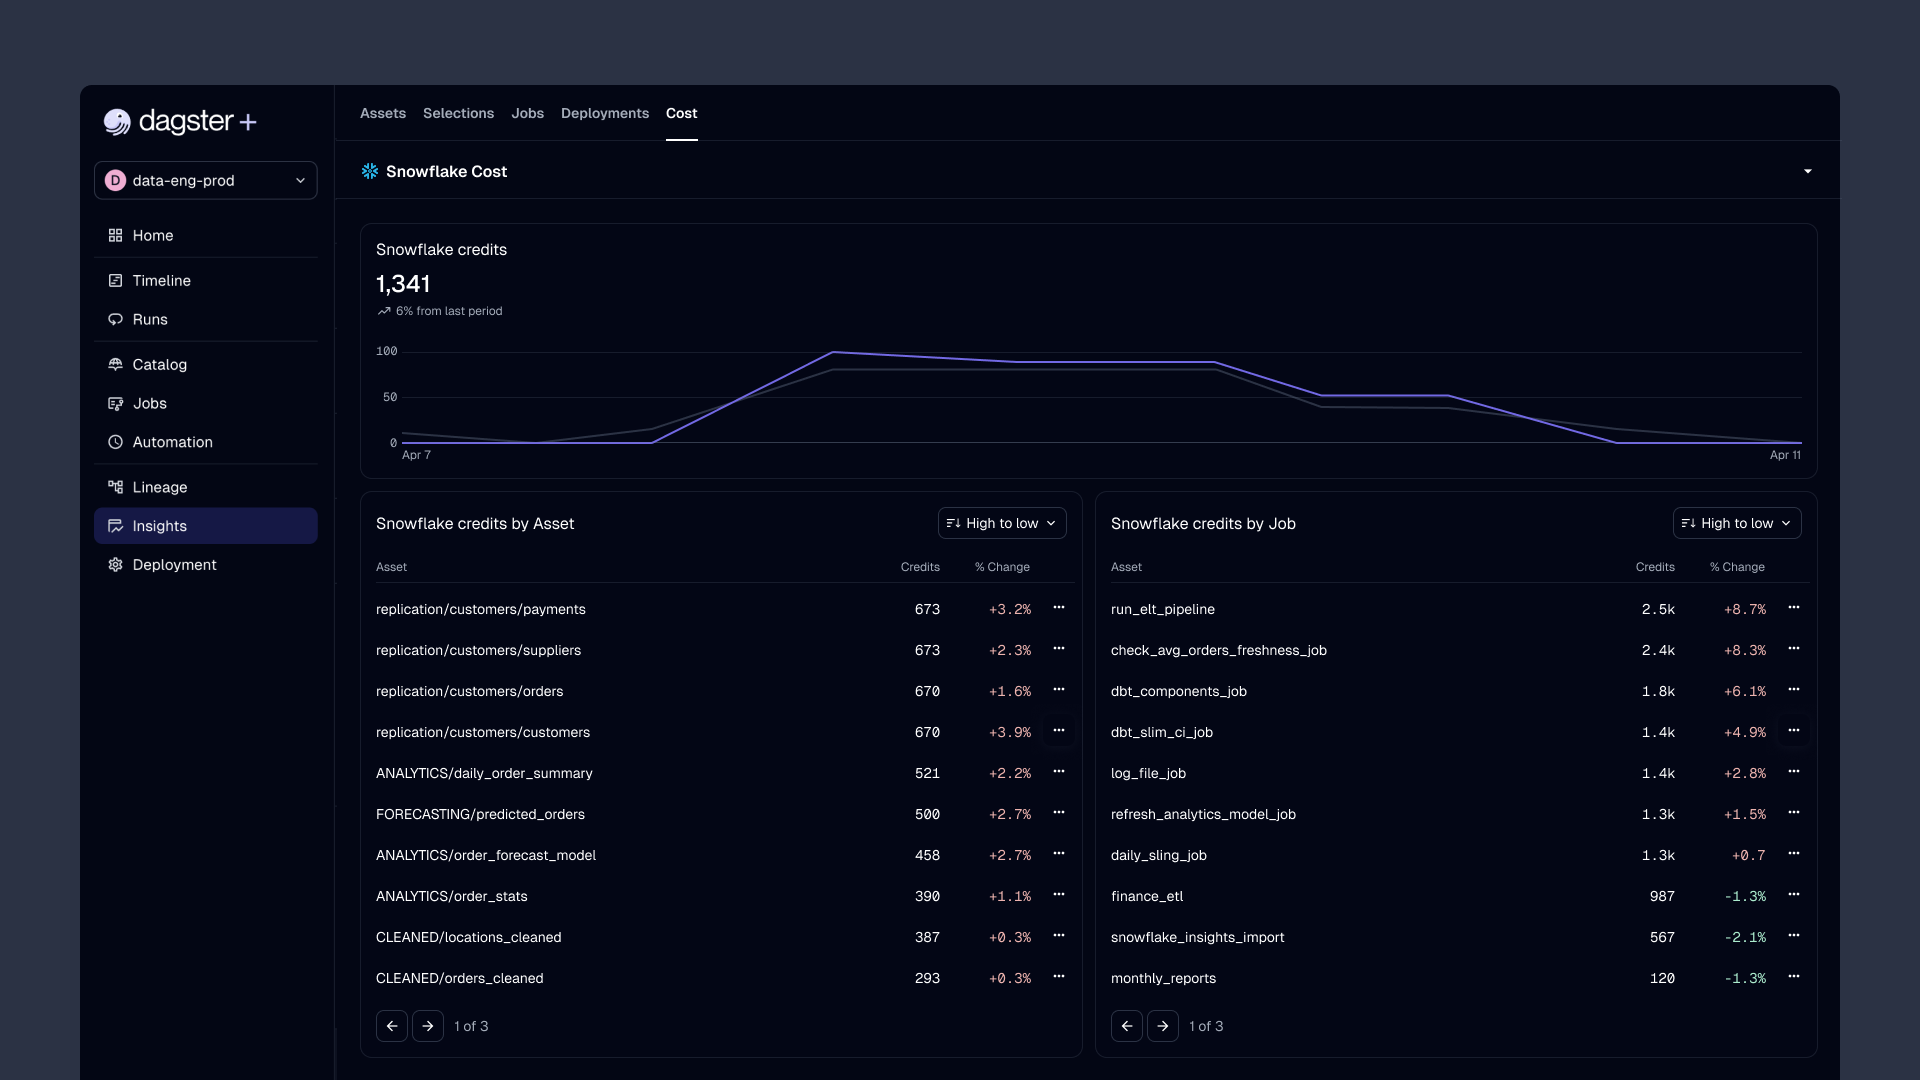
Task: Open the replication/customers/payments asset
Action: (x=481, y=609)
